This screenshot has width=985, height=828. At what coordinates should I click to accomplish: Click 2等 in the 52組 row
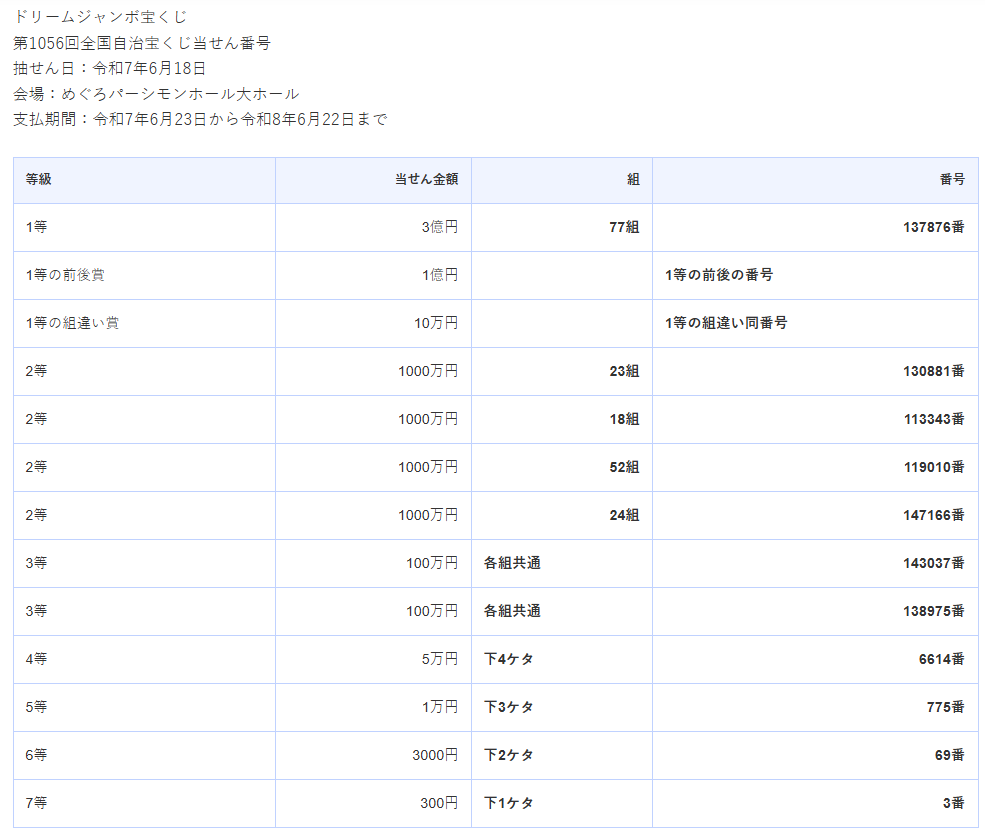click(36, 467)
